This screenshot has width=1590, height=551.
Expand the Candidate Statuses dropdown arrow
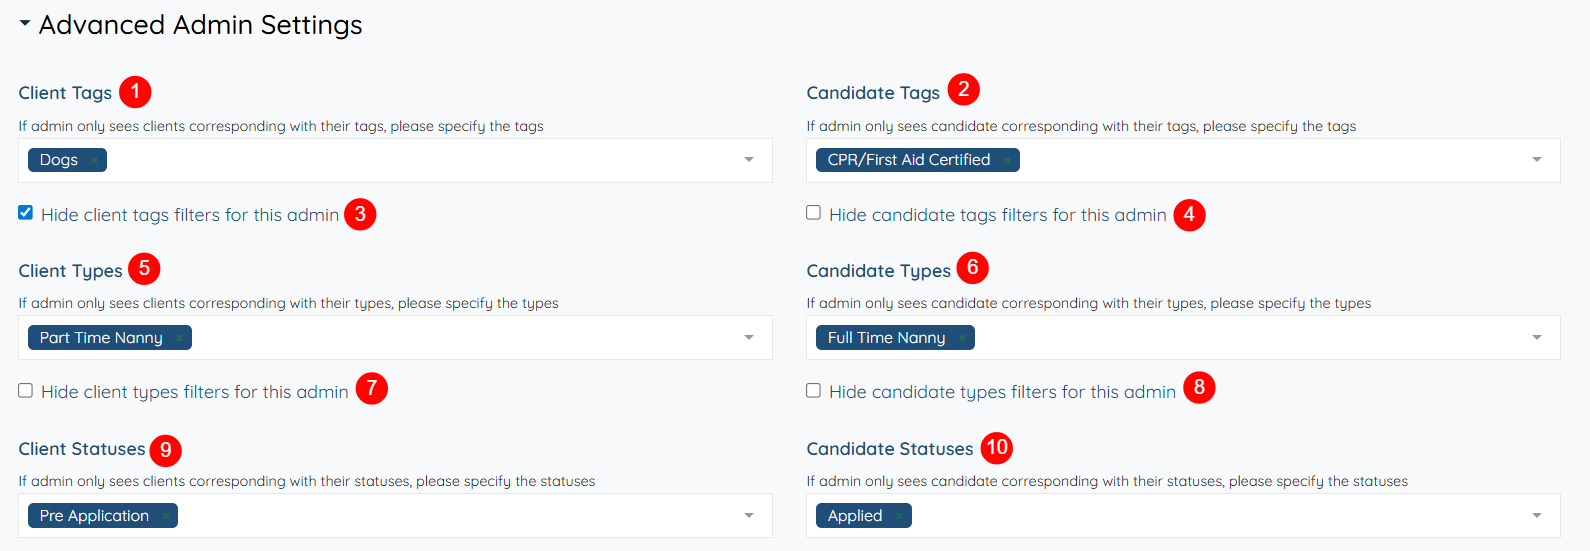point(1537,516)
